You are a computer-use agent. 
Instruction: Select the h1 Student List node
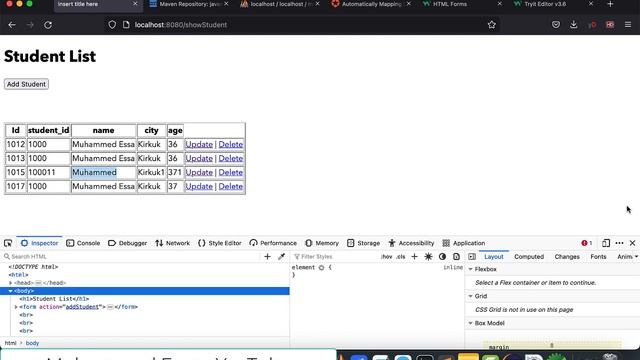(x=54, y=299)
